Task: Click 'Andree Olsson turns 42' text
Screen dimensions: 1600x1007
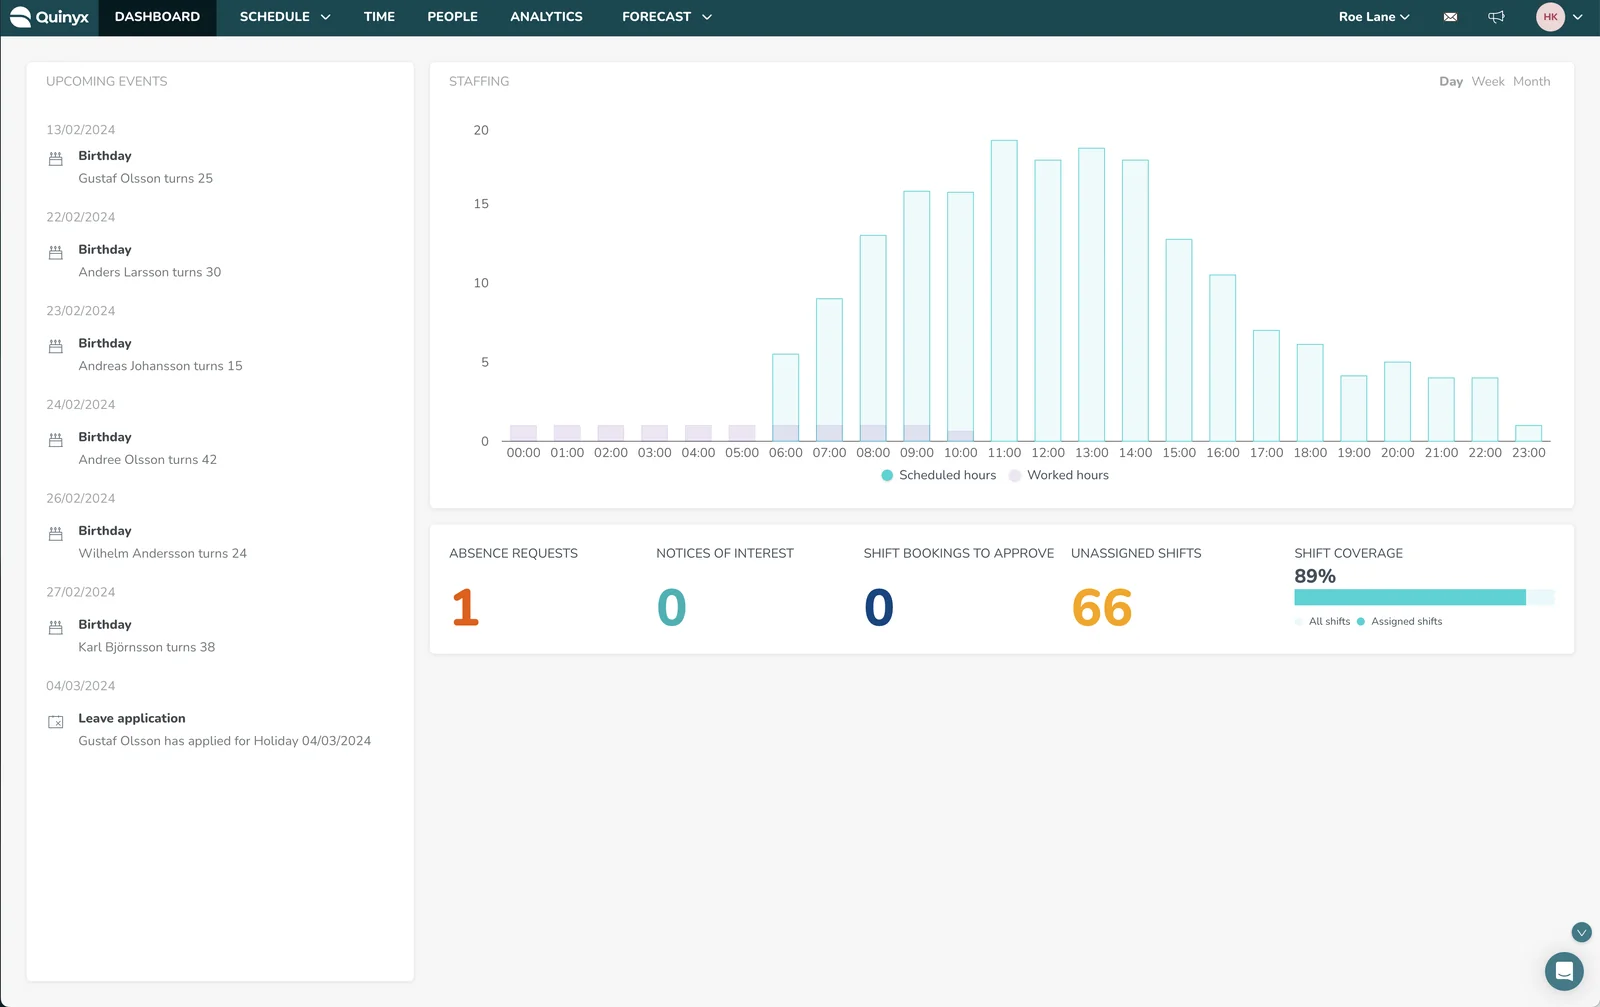Action: [x=148, y=460]
